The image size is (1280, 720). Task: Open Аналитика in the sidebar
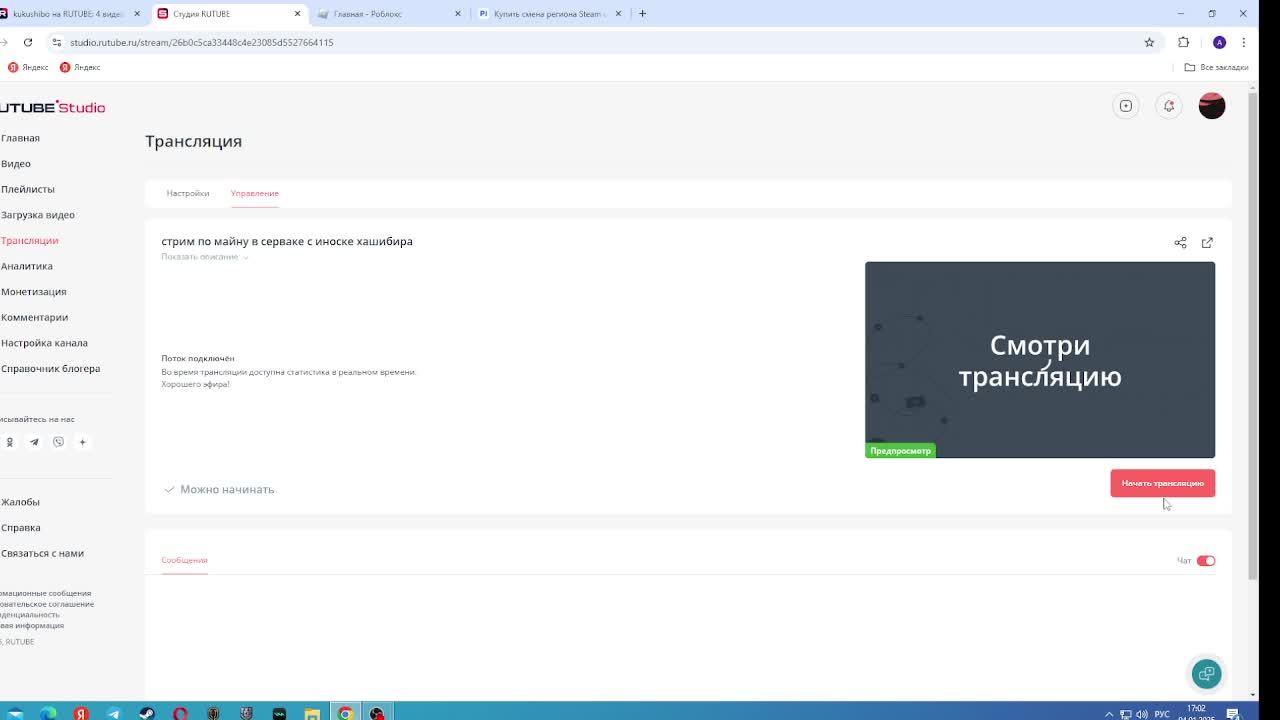[x=26, y=266]
